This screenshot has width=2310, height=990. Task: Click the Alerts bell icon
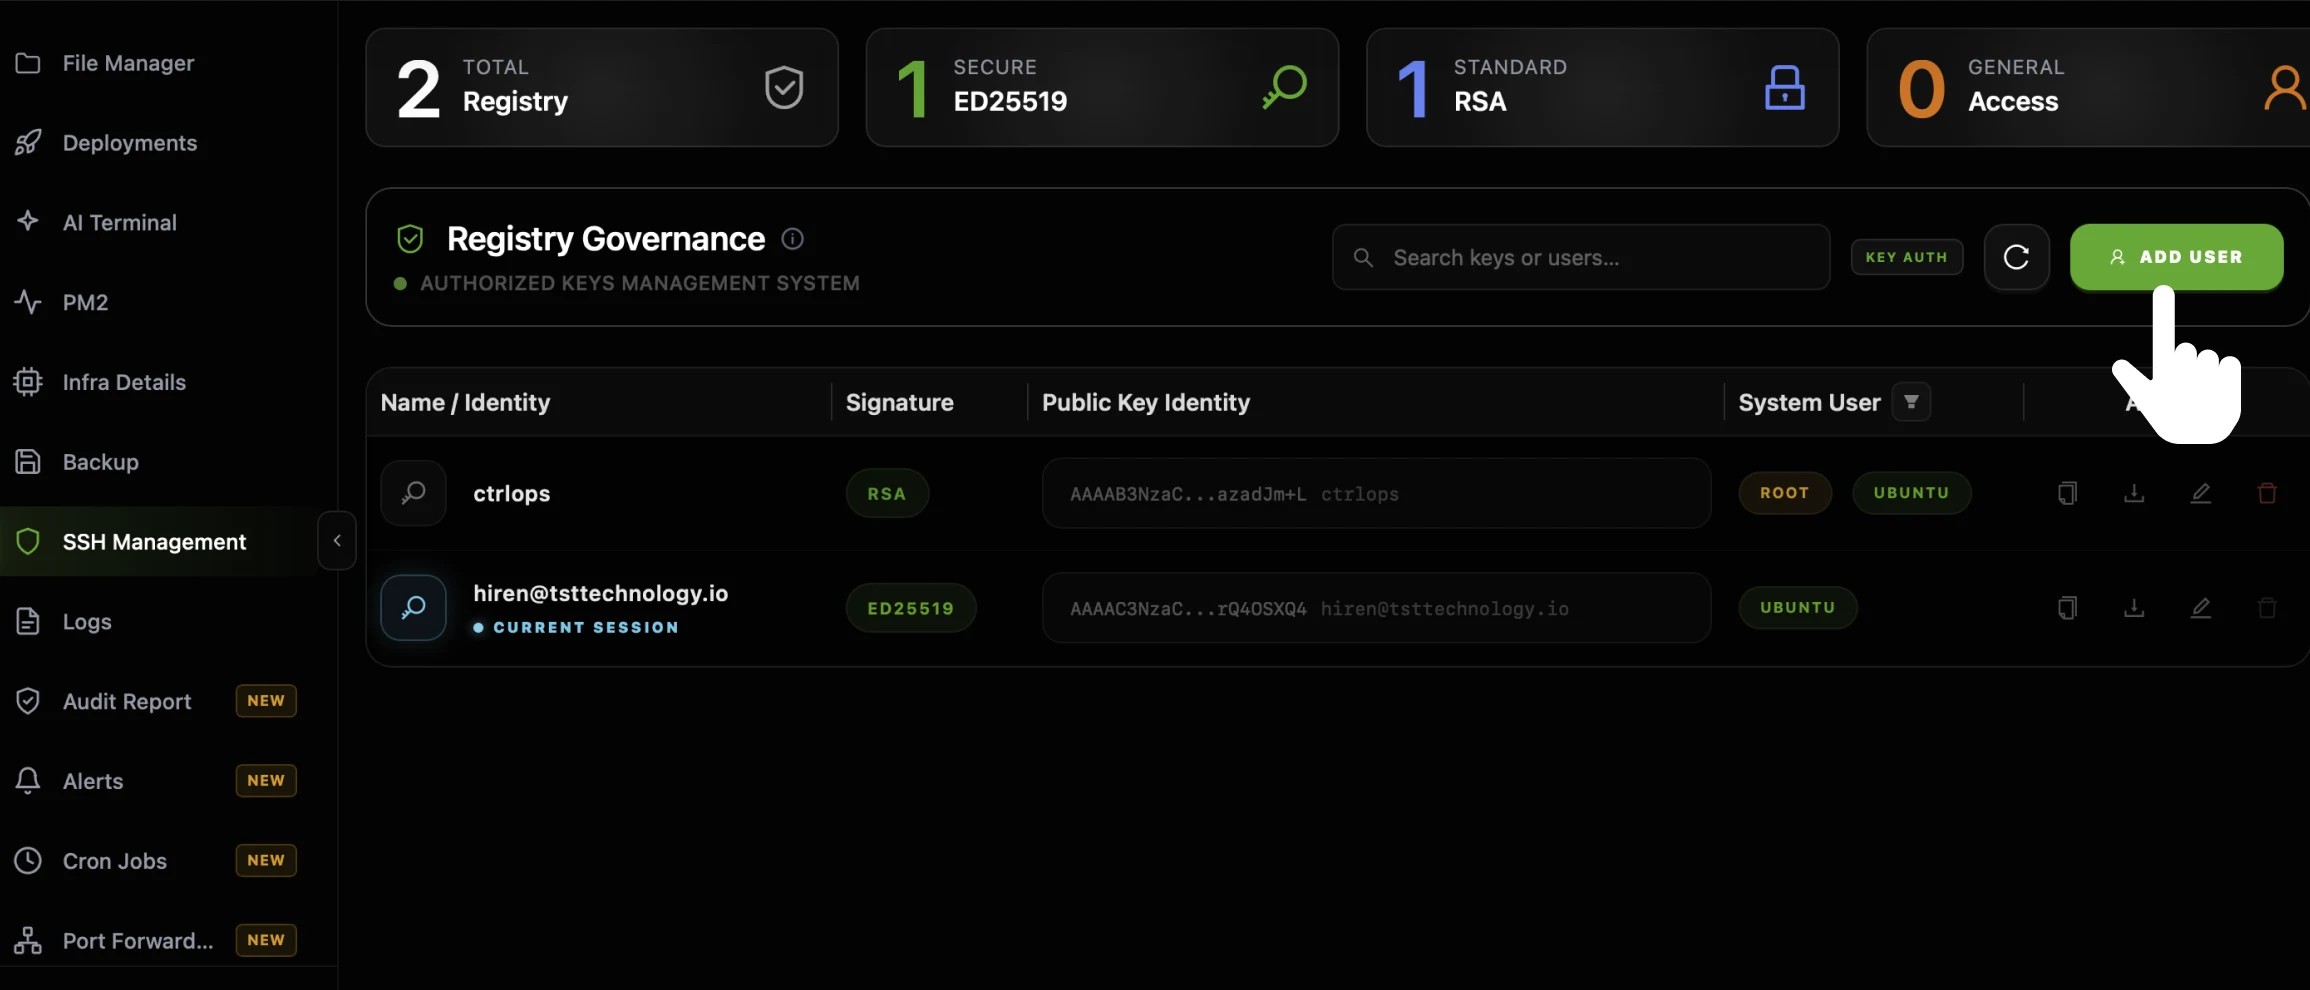pos(28,781)
